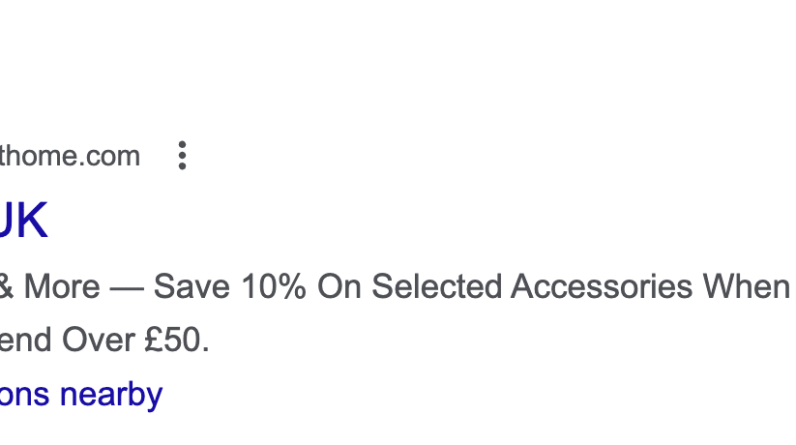Click the word 'When' at the snippet line end
The height and width of the screenshot is (445, 796).
tap(746, 288)
